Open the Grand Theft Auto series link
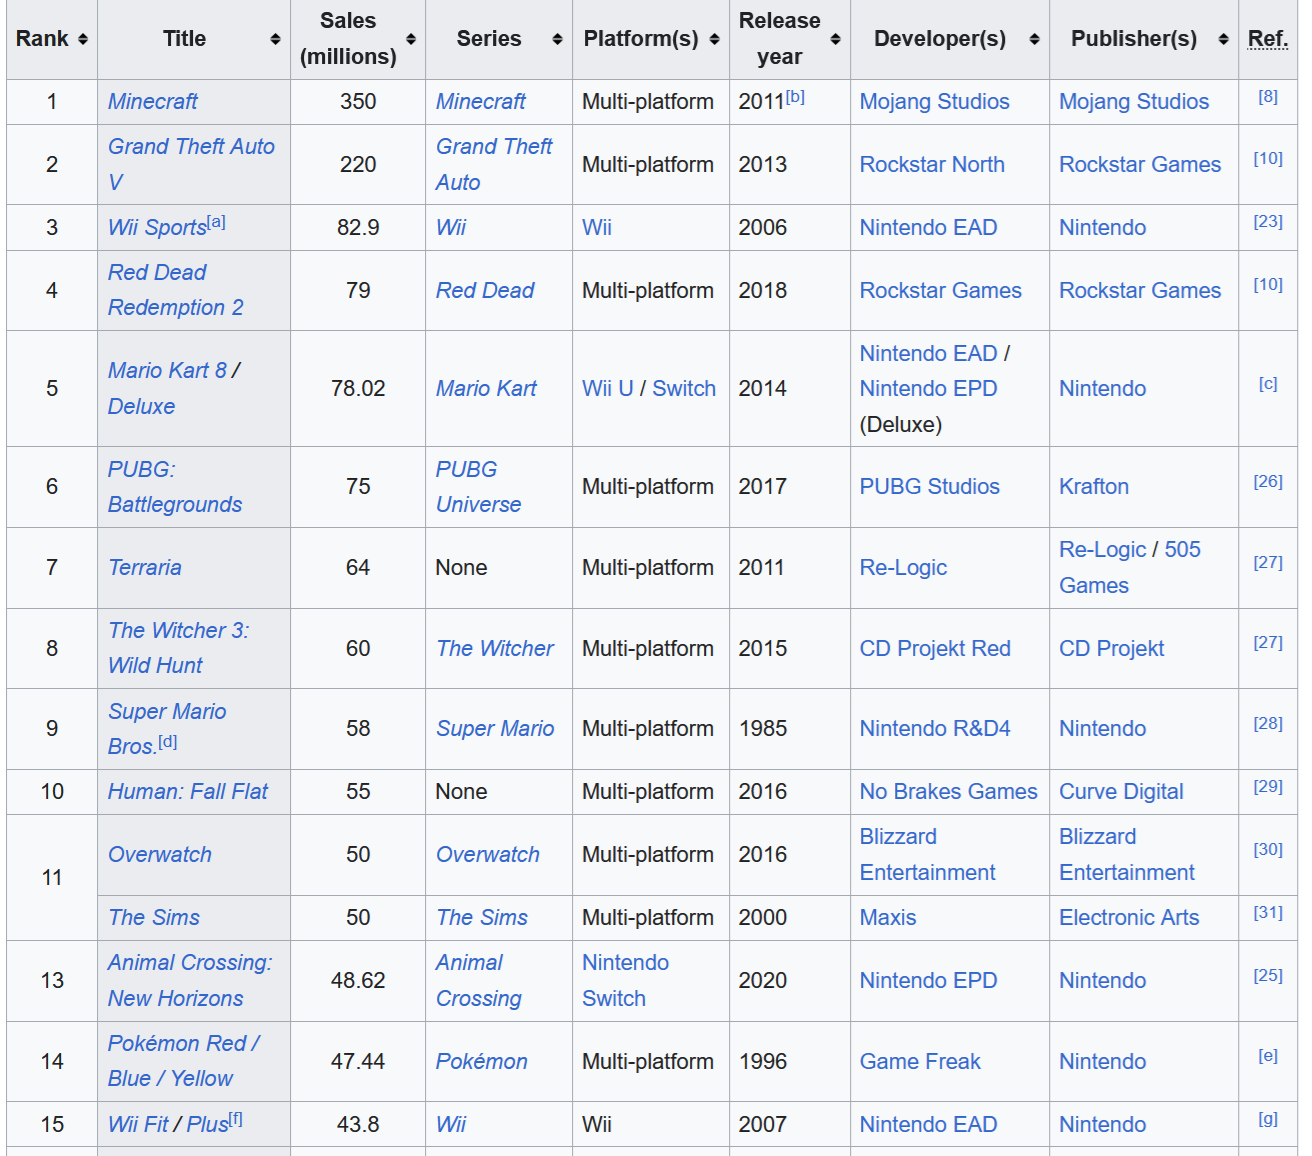 (x=494, y=164)
